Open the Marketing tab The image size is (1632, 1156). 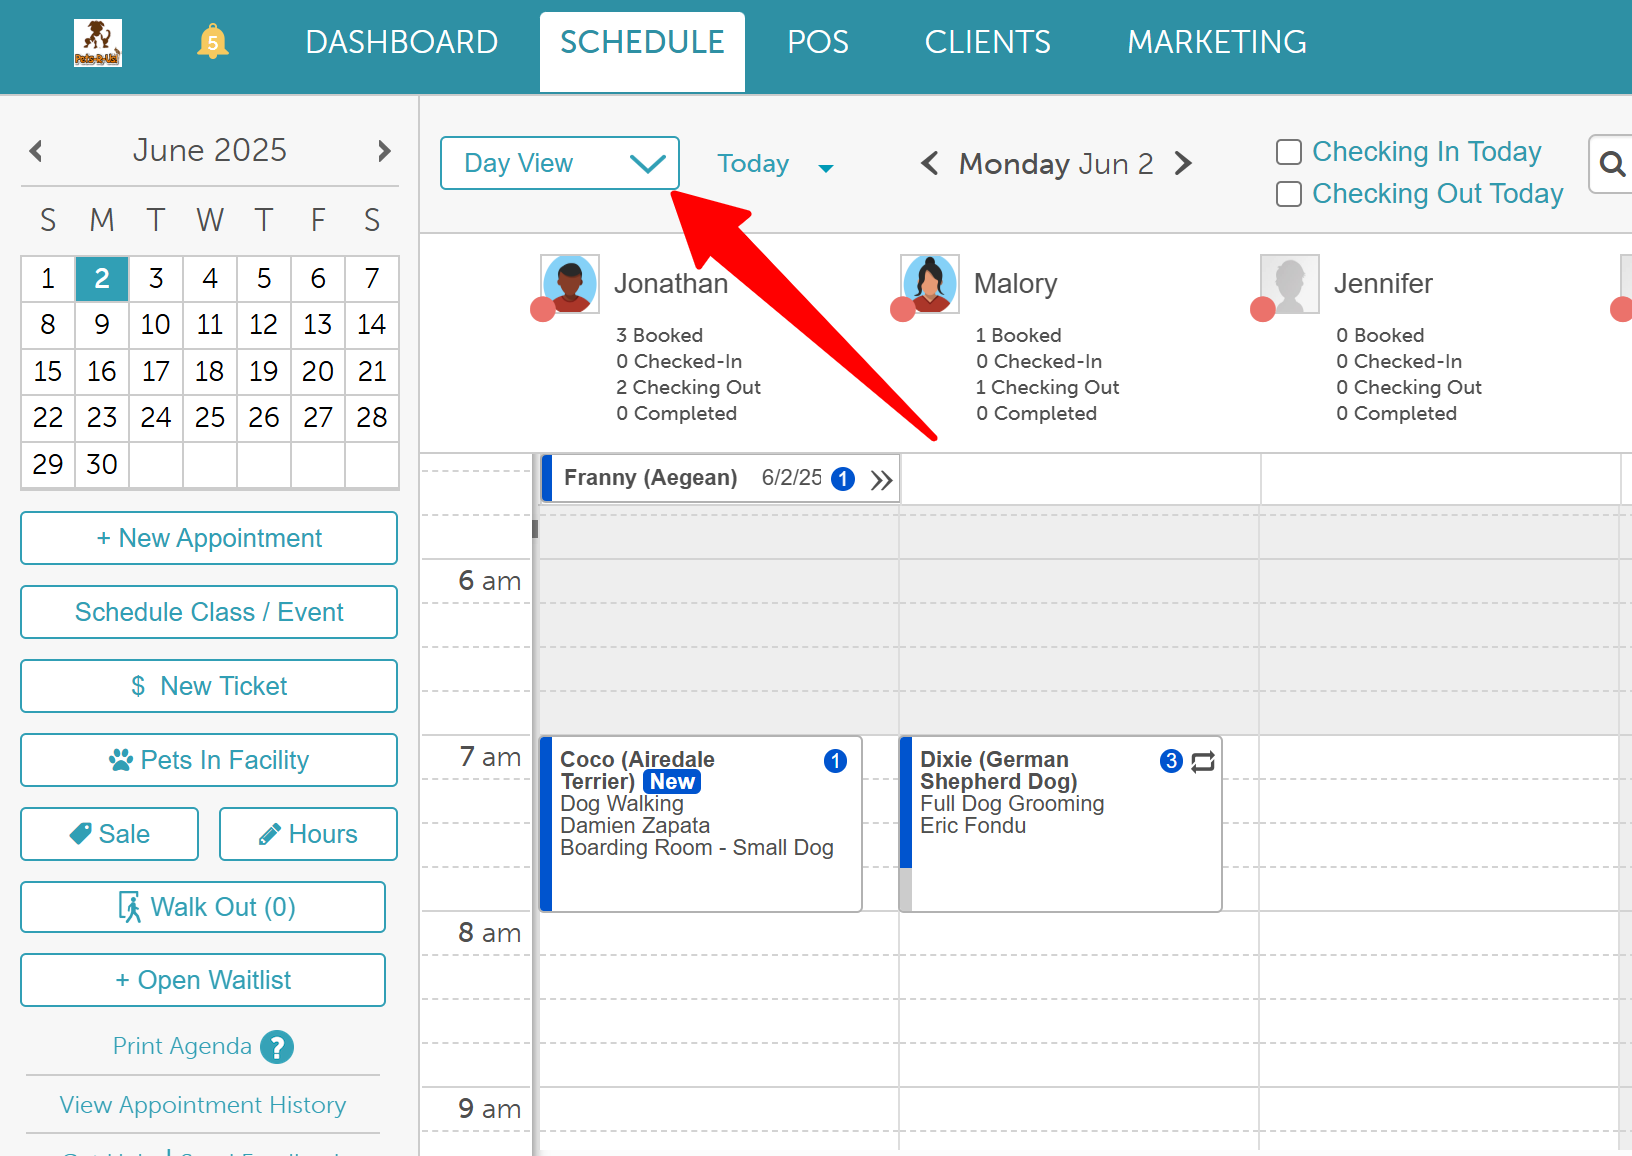pyautogui.click(x=1217, y=42)
